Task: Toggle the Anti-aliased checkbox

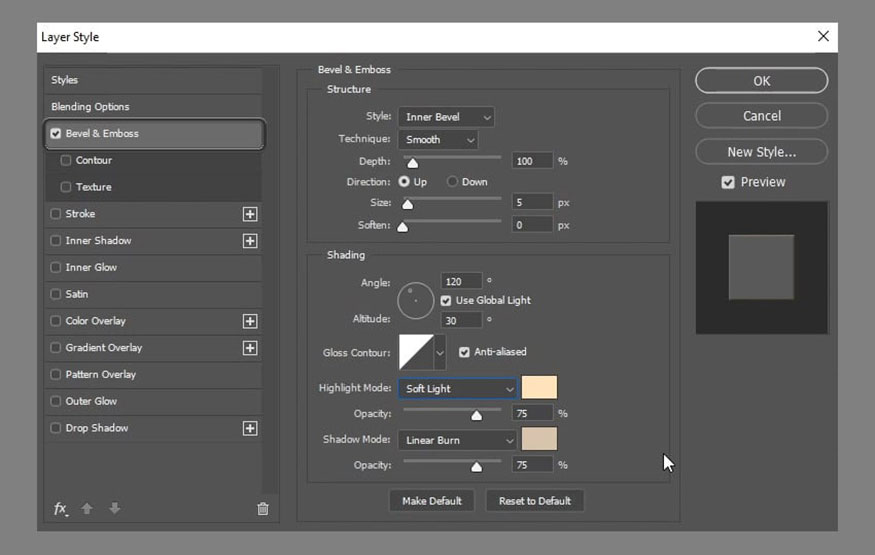Action: coord(464,352)
